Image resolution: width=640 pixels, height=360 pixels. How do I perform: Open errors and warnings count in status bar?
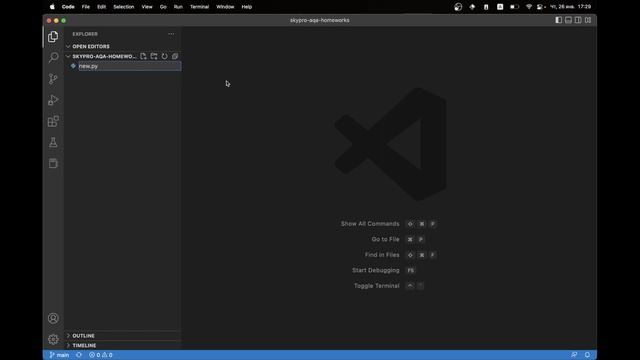tap(100, 355)
